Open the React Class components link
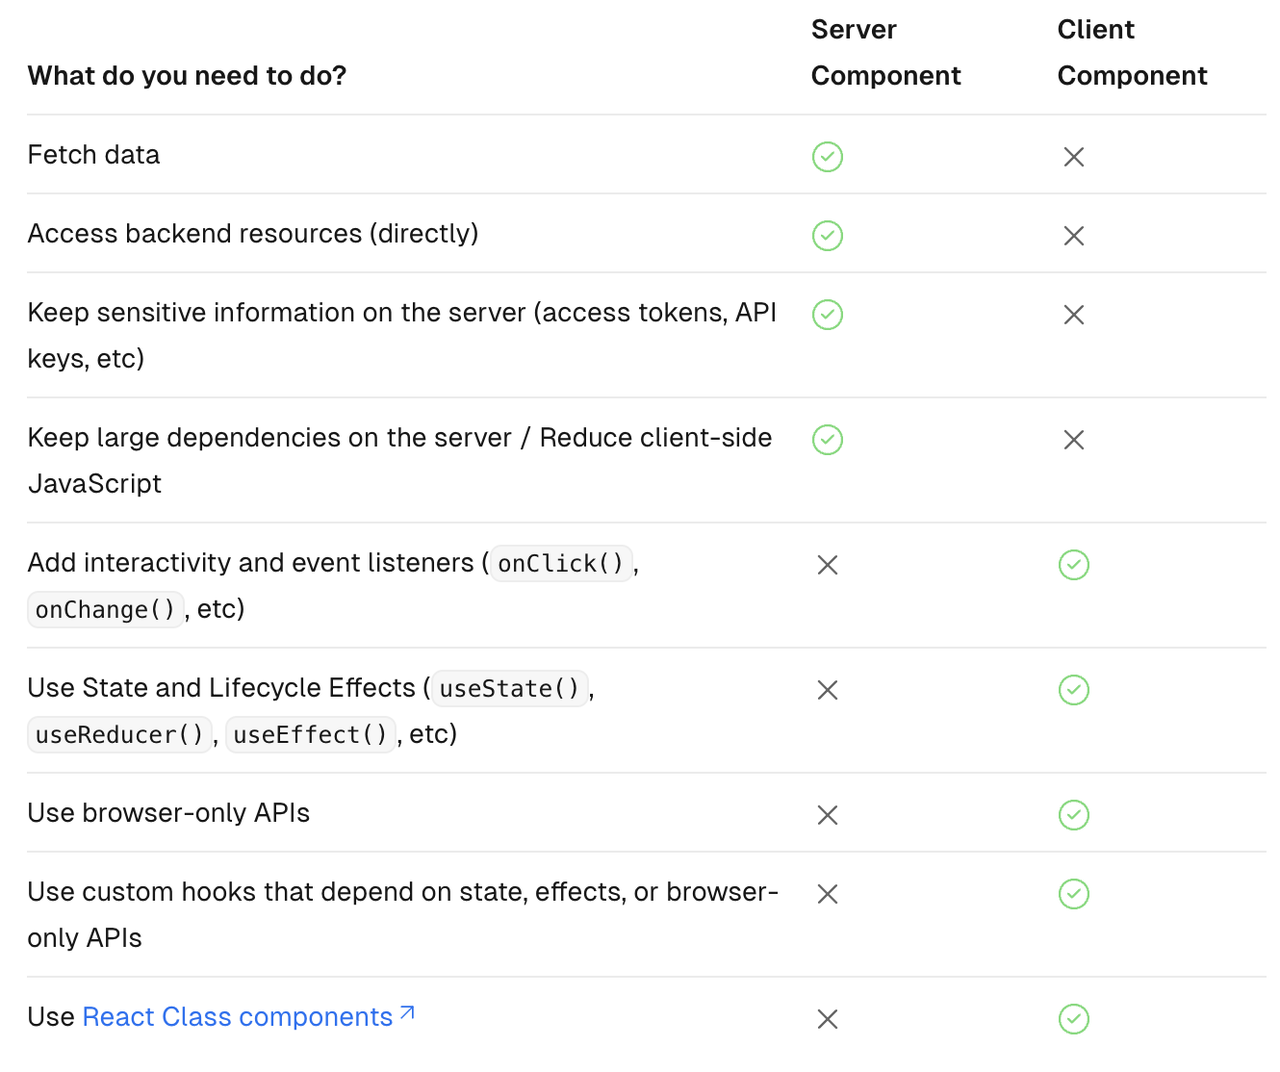The width and height of the screenshot is (1280, 1072). click(x=237, y=1017)
